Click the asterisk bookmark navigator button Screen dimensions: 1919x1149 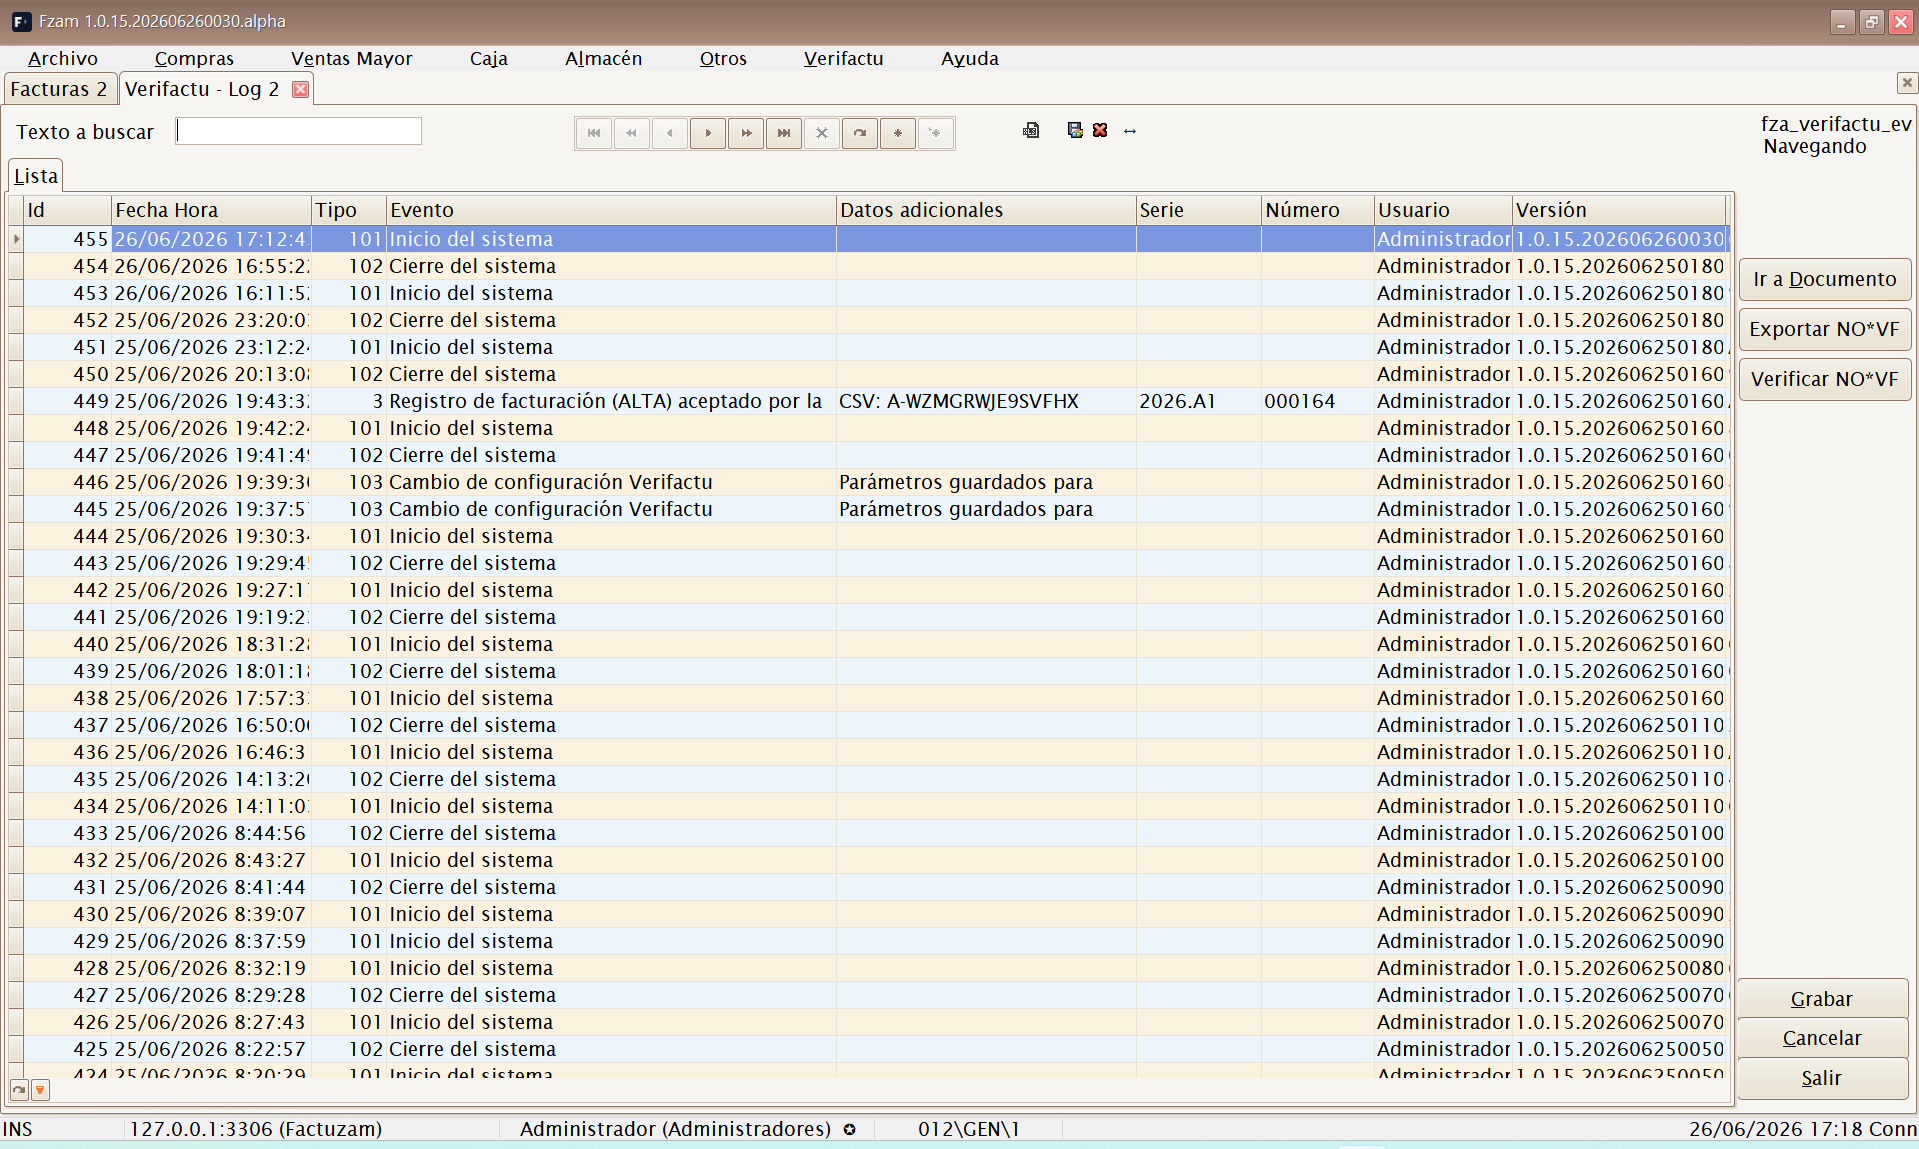[898, 133]
